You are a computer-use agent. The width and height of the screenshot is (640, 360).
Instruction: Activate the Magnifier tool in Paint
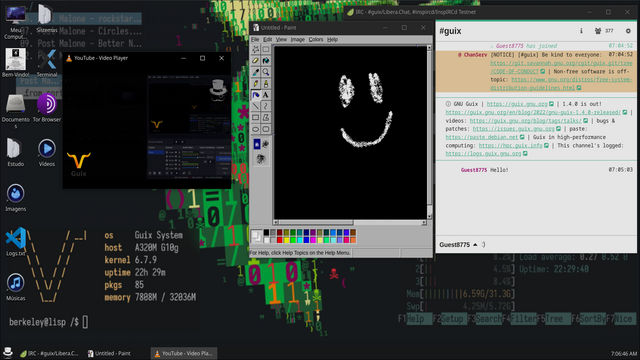click(266, 72)
